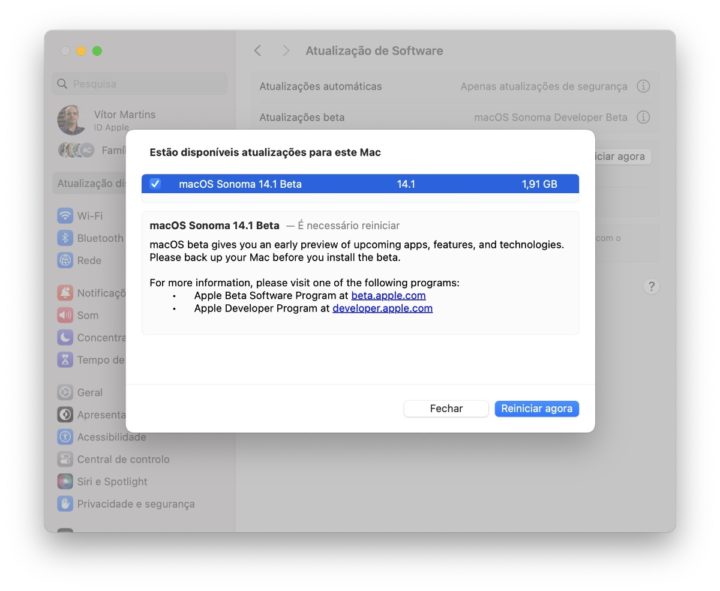Click the yellow minimize window button

tap(81, 51)
